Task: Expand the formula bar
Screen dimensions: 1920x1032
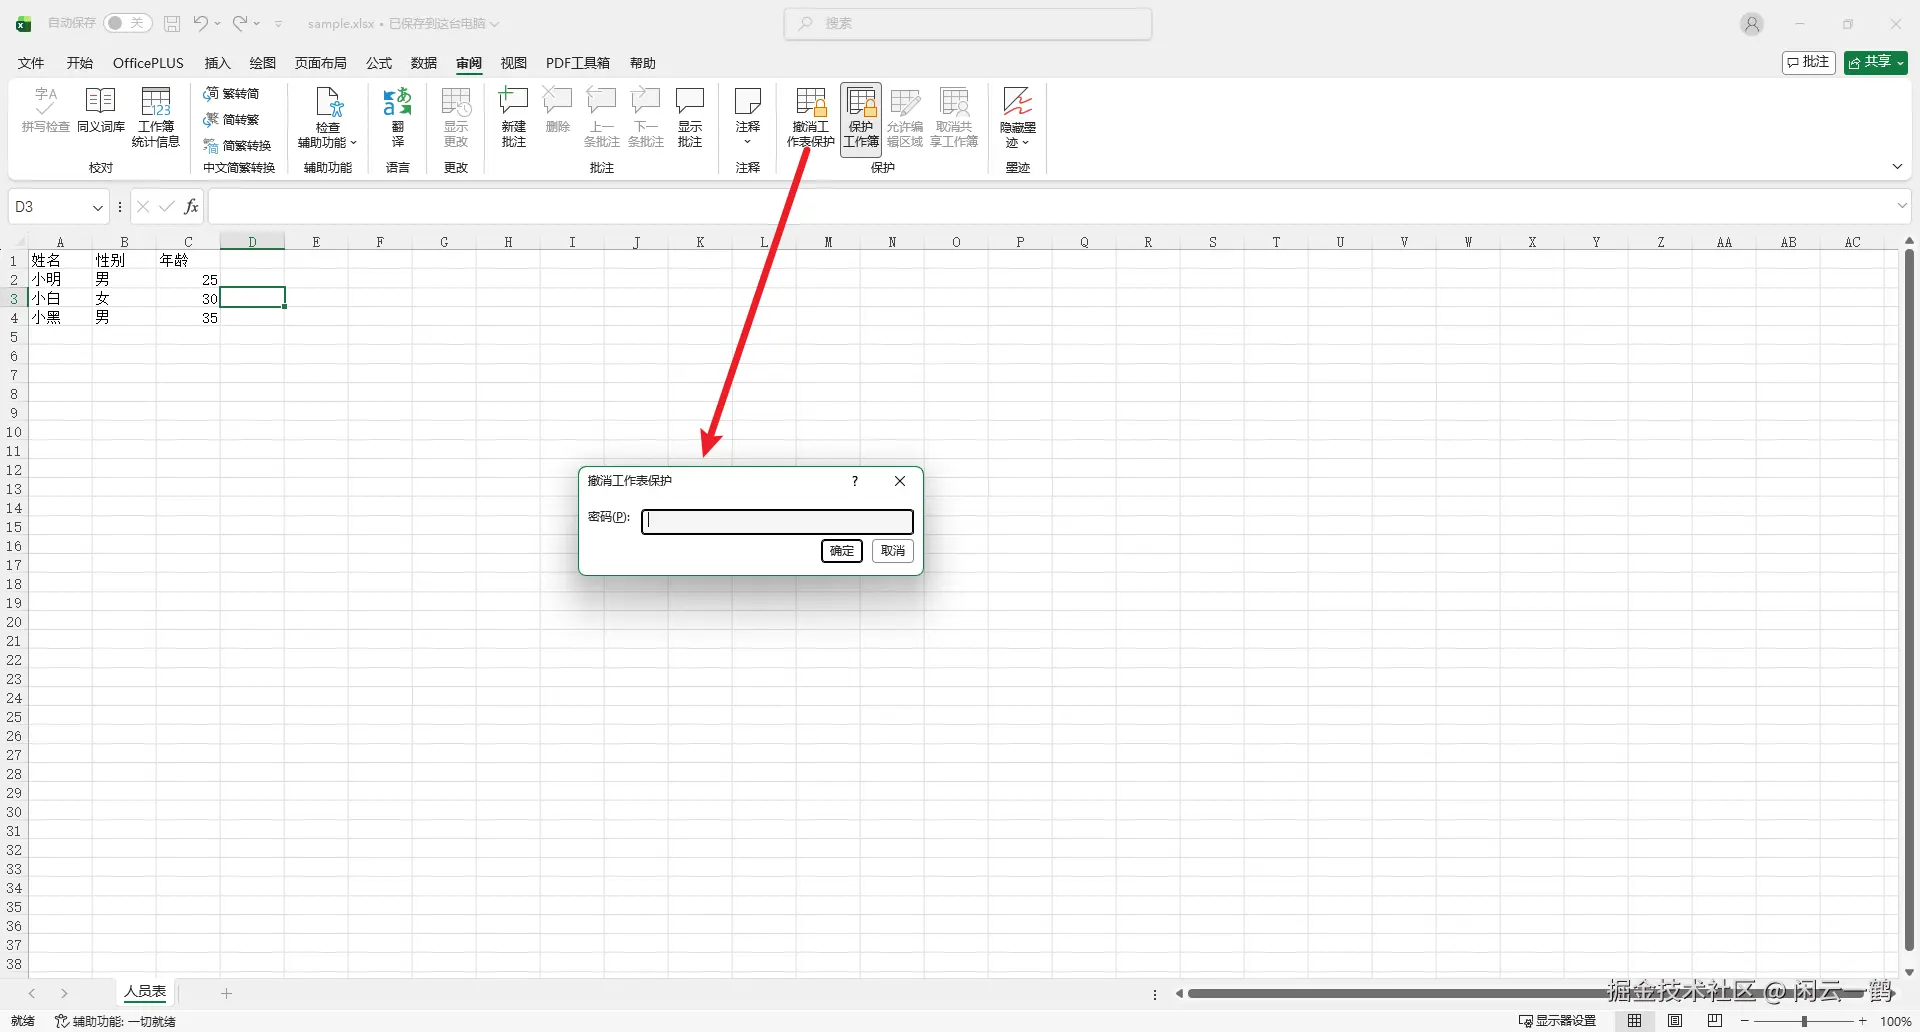Action: 1901,206
